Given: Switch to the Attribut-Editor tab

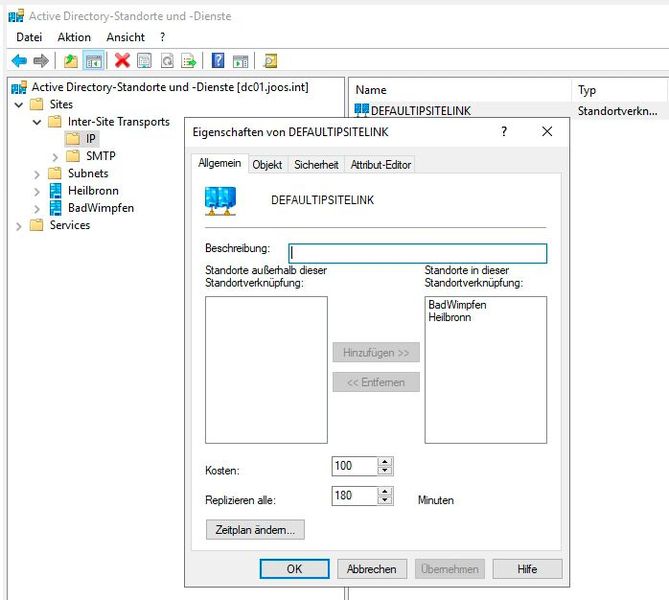Looking at the screenshot, I should [x=381, y=165].
